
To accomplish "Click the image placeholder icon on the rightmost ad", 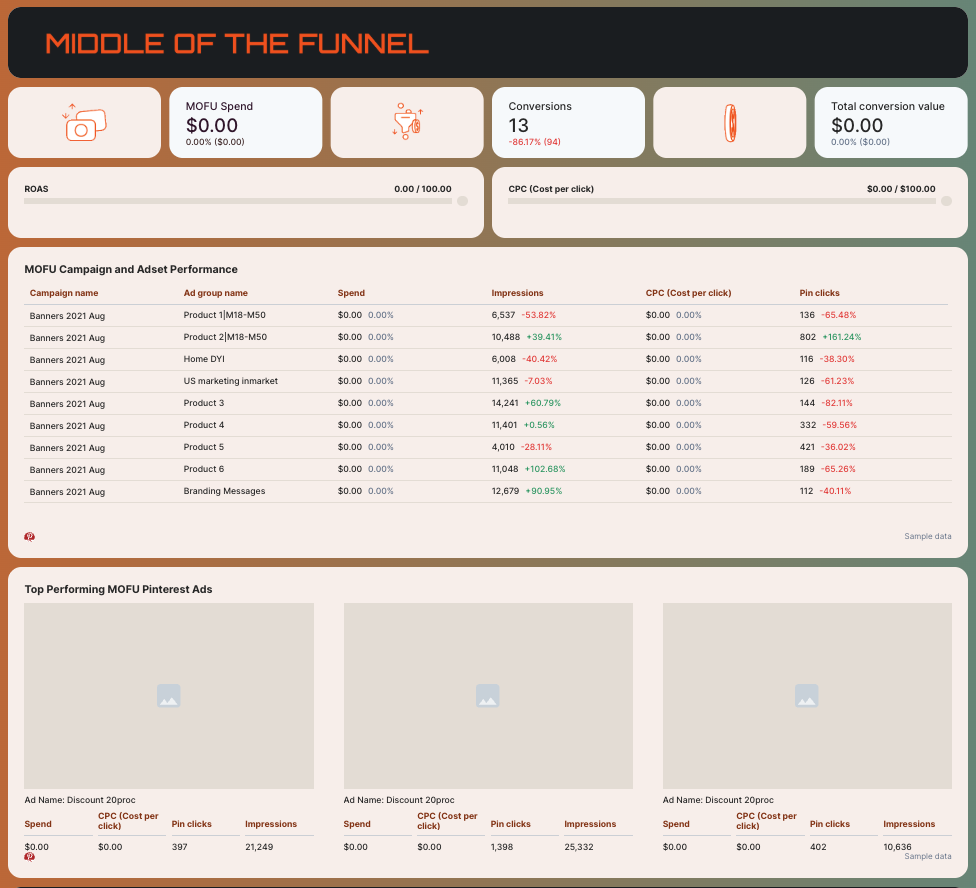I will pyautogui.click(x=806, y=695).
